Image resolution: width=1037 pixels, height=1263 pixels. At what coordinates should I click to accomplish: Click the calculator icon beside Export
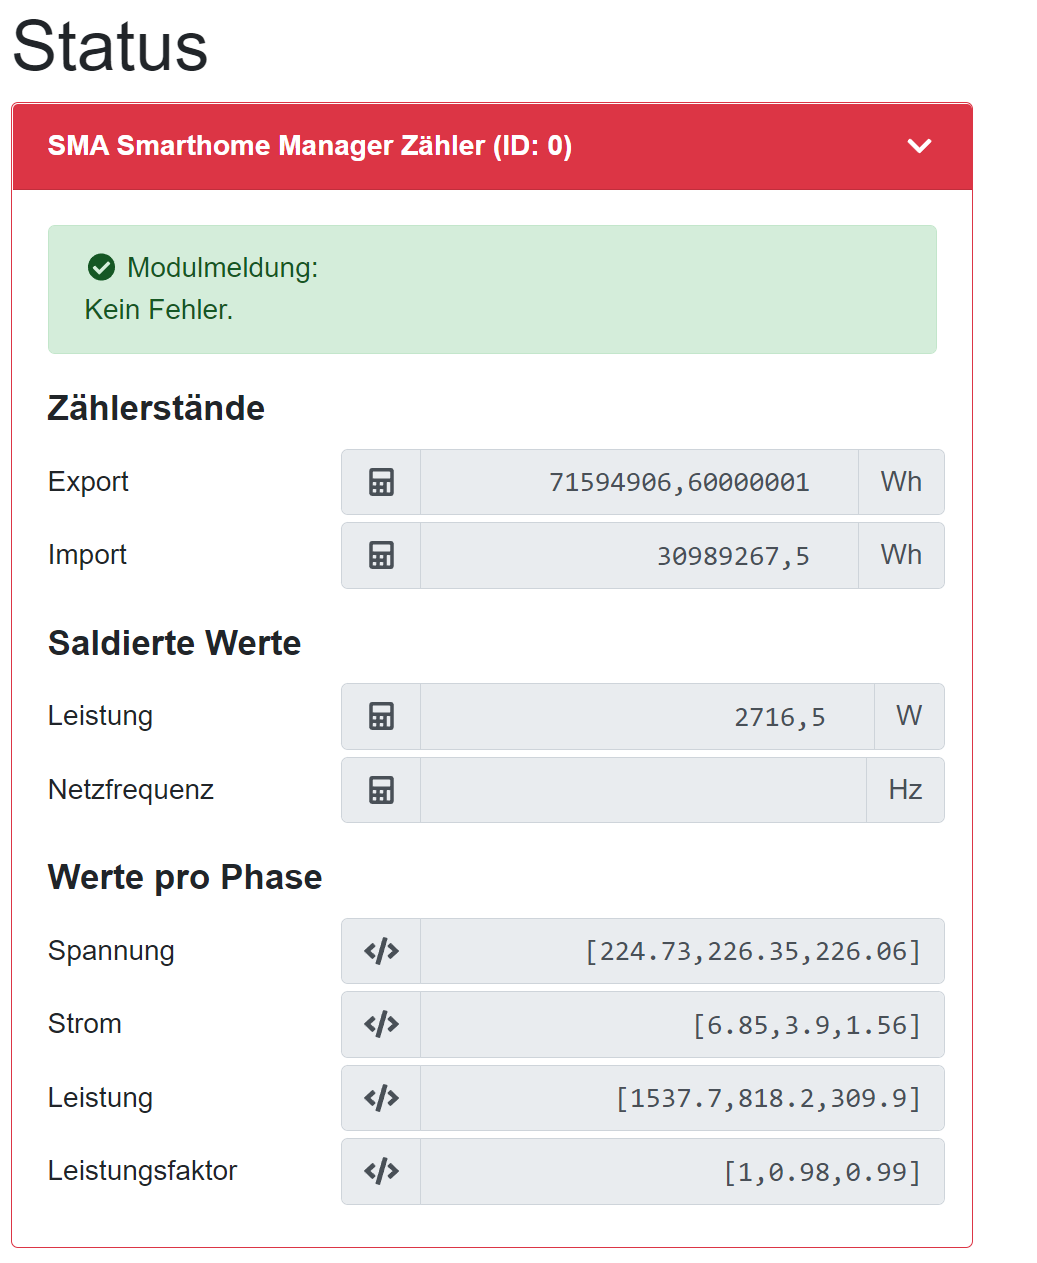381,482
